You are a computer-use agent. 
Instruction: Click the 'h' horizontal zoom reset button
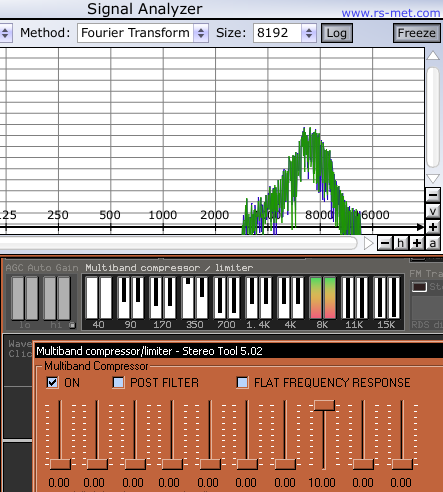click(x=401, y=243)
